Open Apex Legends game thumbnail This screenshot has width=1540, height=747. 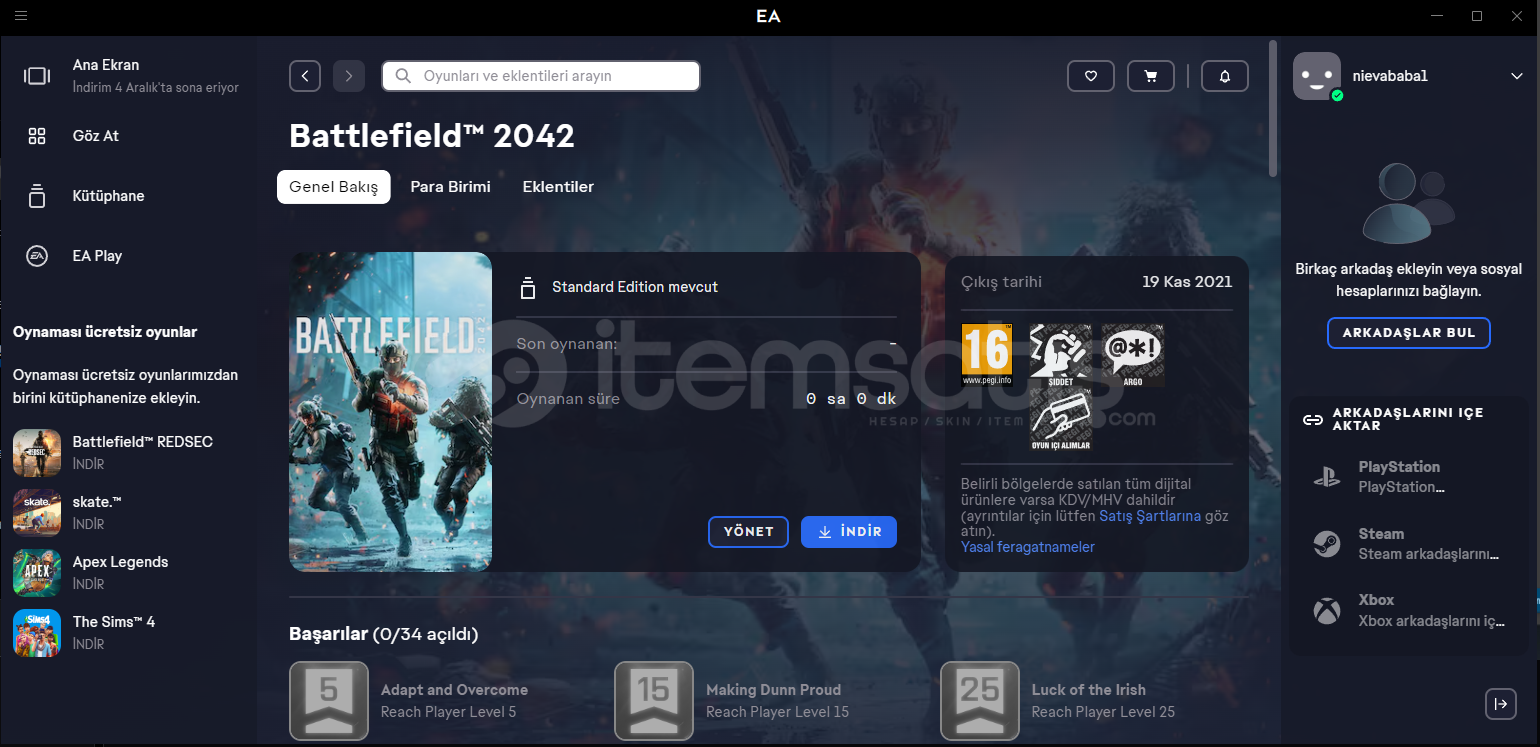click(x=37, y=573)
